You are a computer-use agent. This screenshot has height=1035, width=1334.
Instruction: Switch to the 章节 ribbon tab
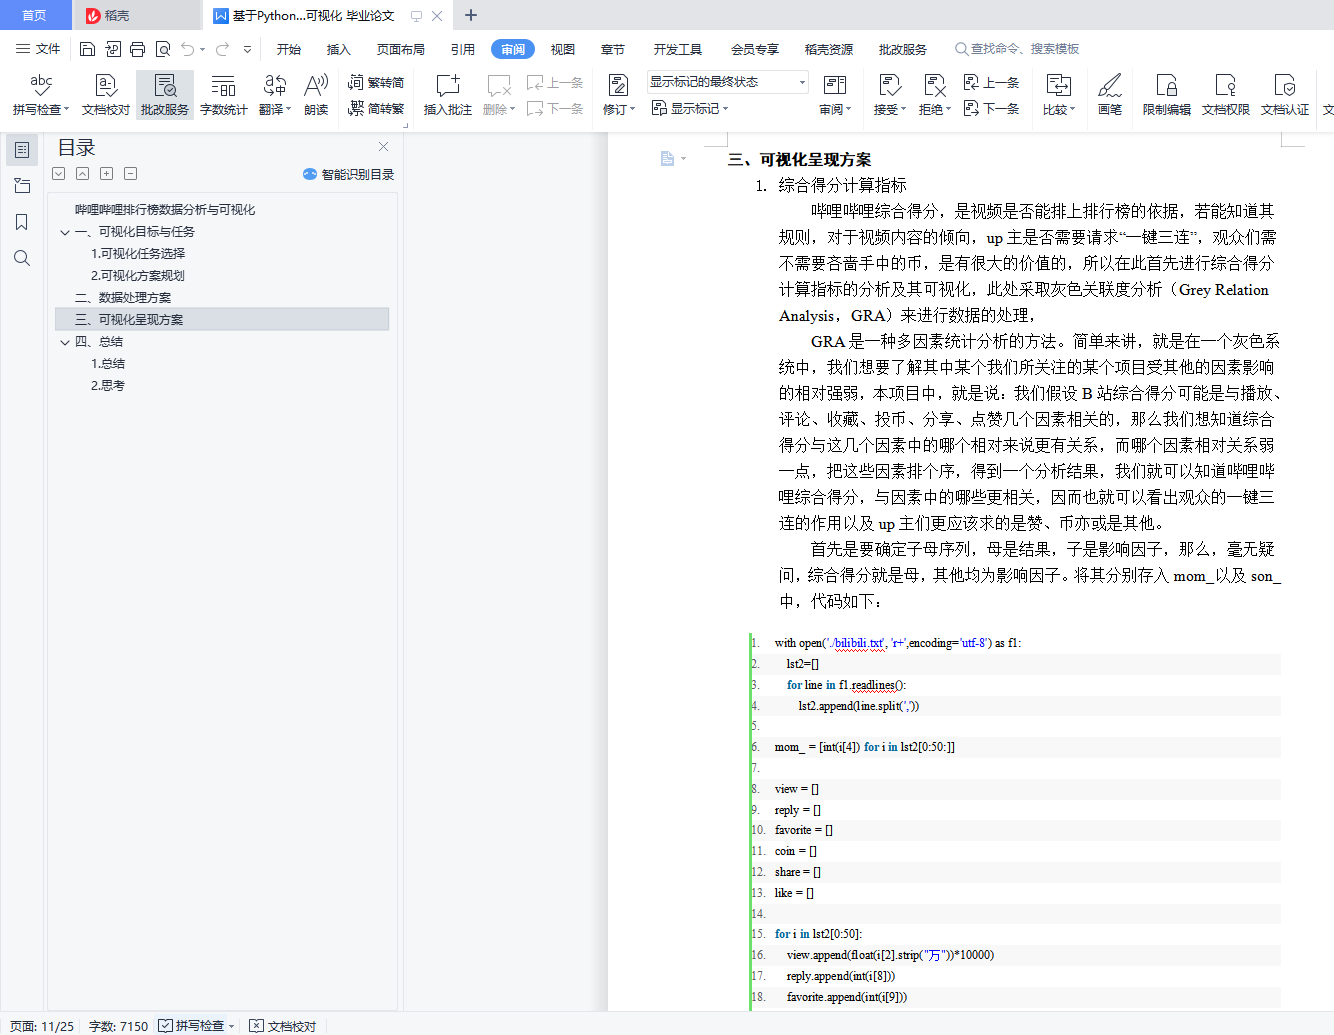(x=613, y=49)
